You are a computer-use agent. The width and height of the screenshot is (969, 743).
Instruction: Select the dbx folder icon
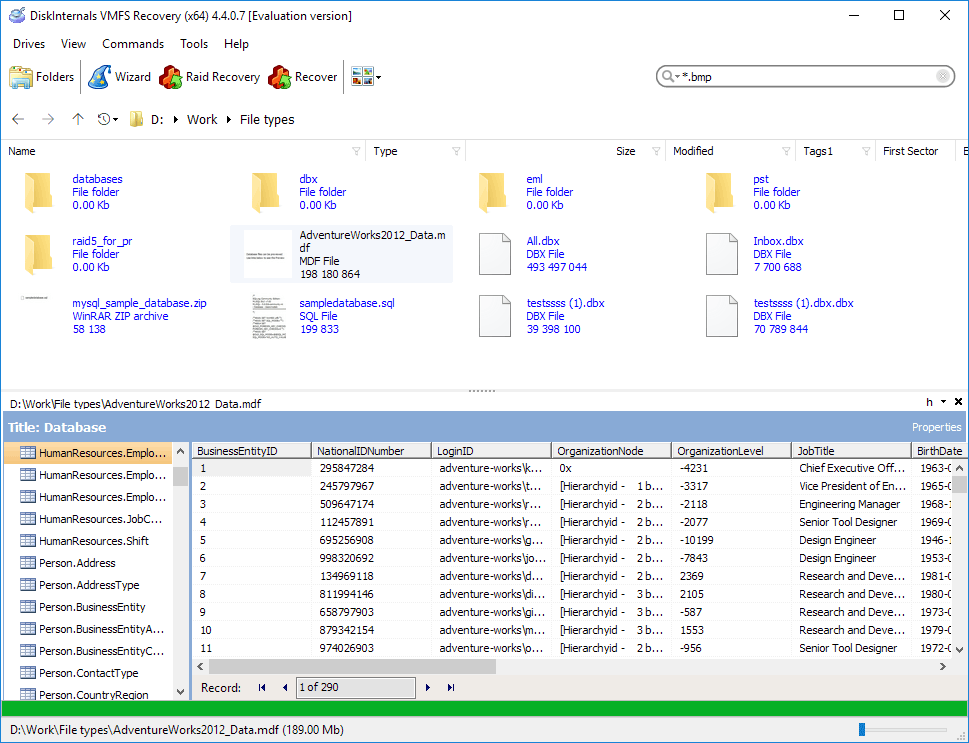[266, 193]
